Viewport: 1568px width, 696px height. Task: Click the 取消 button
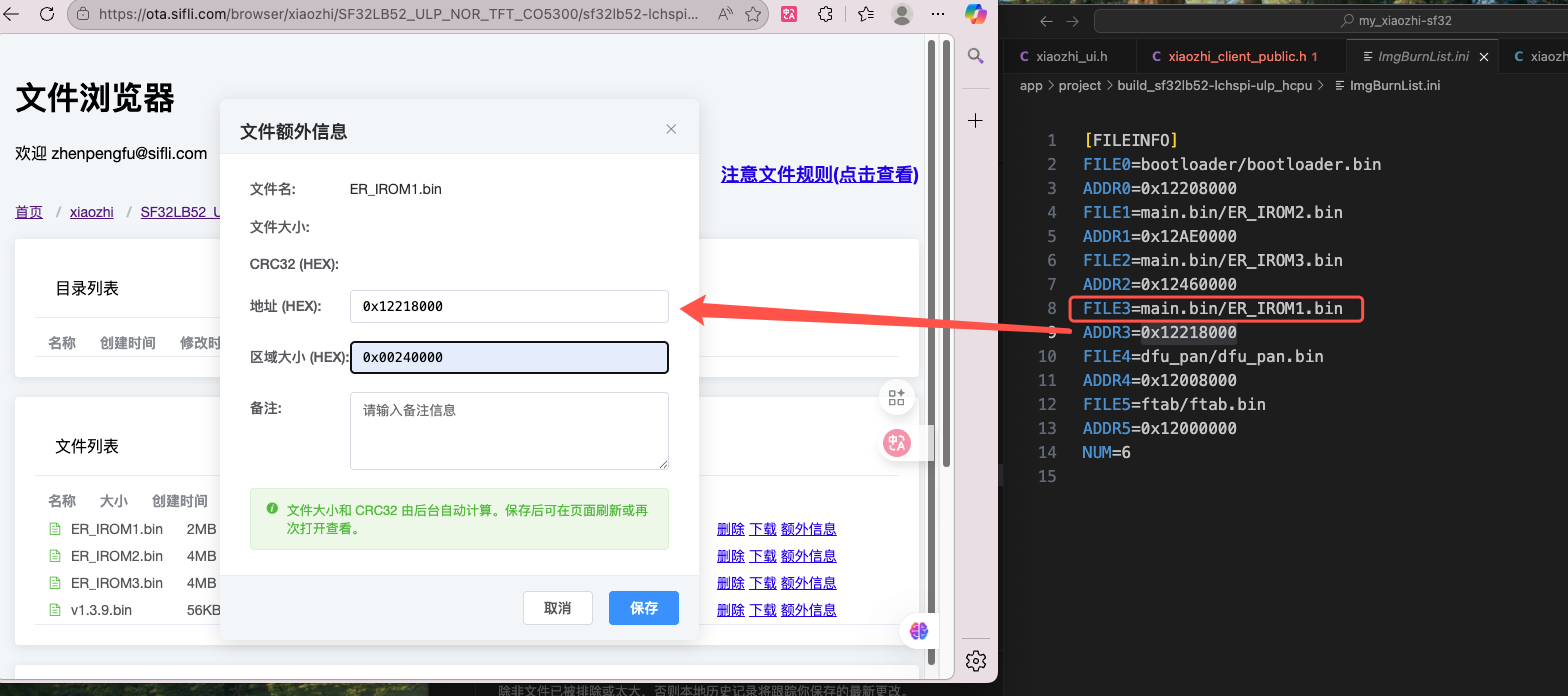[557, 608]
